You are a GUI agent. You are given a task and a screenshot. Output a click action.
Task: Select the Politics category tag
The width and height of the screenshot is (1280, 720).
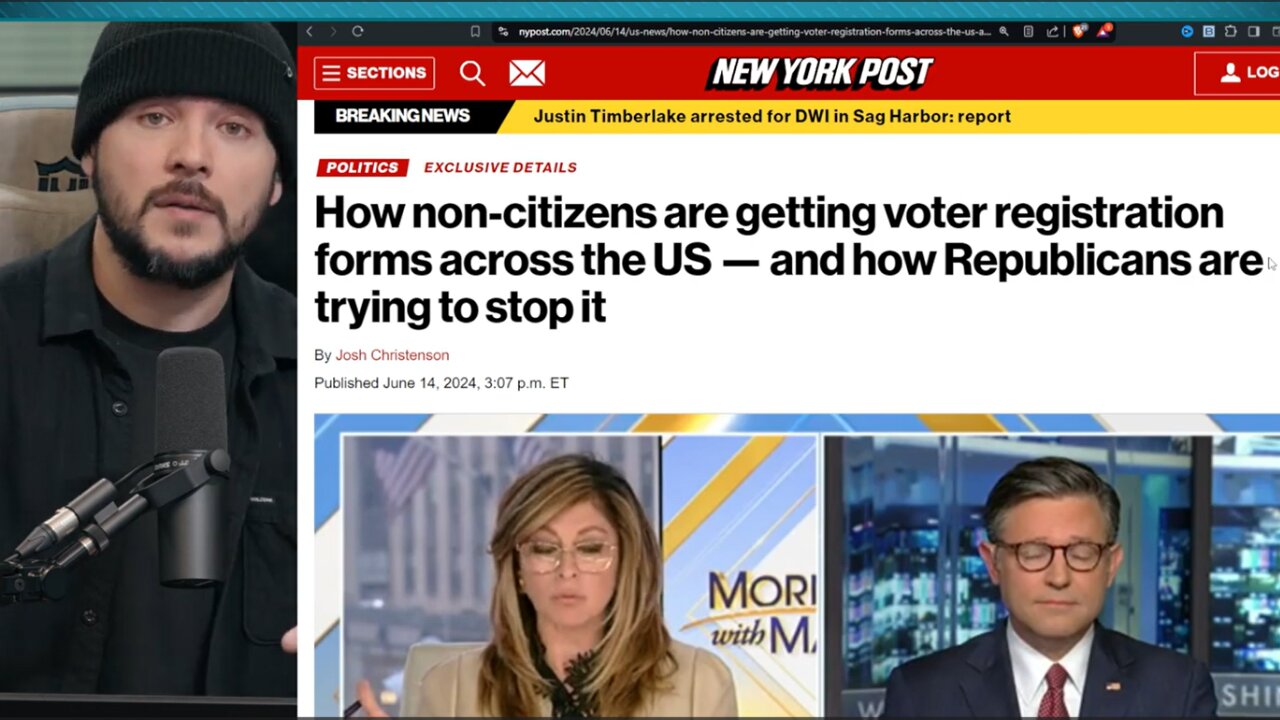[361, 167]
